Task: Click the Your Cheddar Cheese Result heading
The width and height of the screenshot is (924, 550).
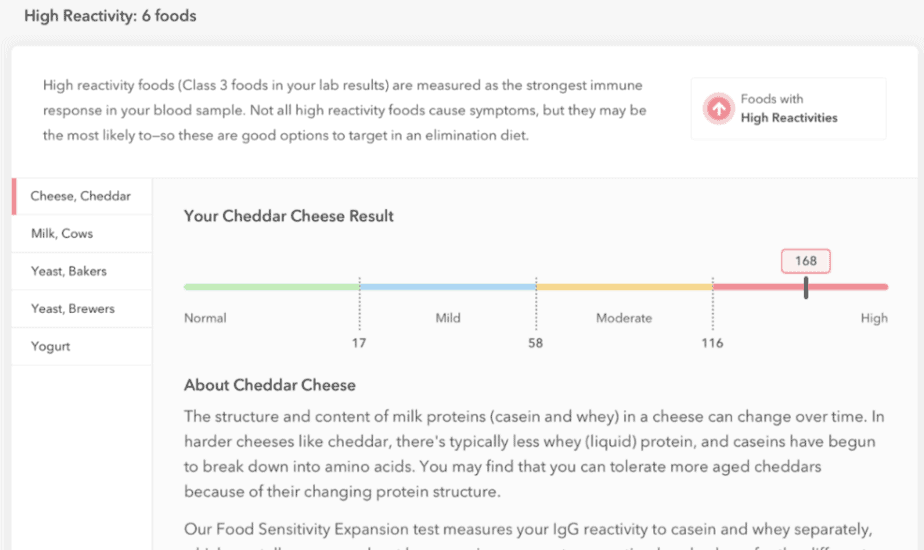Action: tap(289, 216)
